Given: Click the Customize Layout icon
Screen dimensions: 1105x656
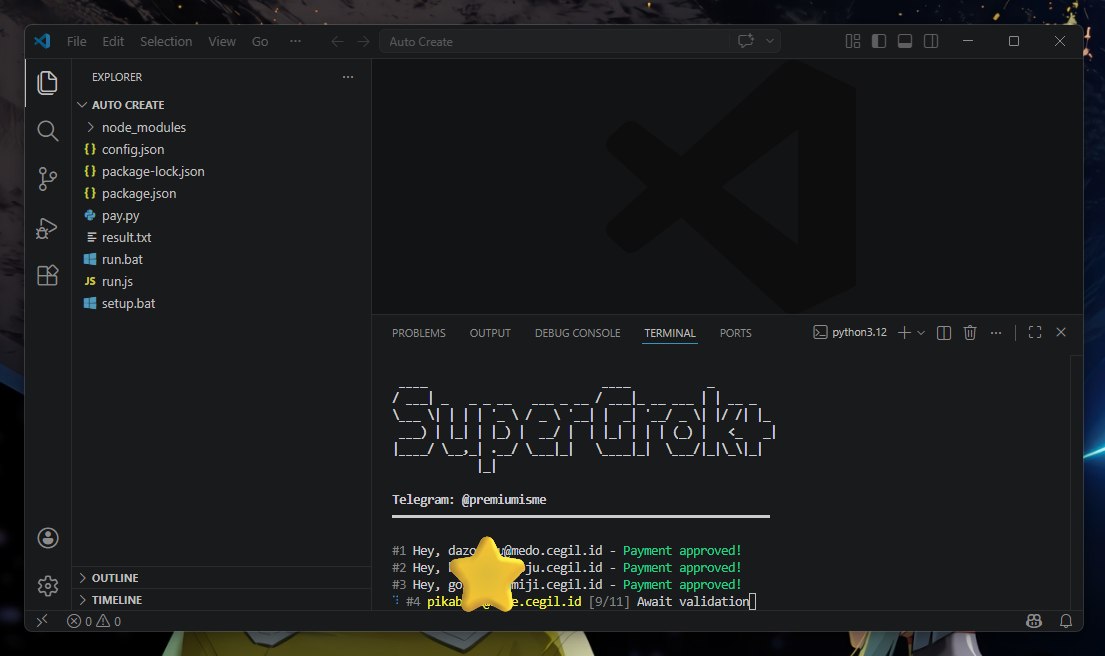Looking at the screenshot, I should pos(853,41).
